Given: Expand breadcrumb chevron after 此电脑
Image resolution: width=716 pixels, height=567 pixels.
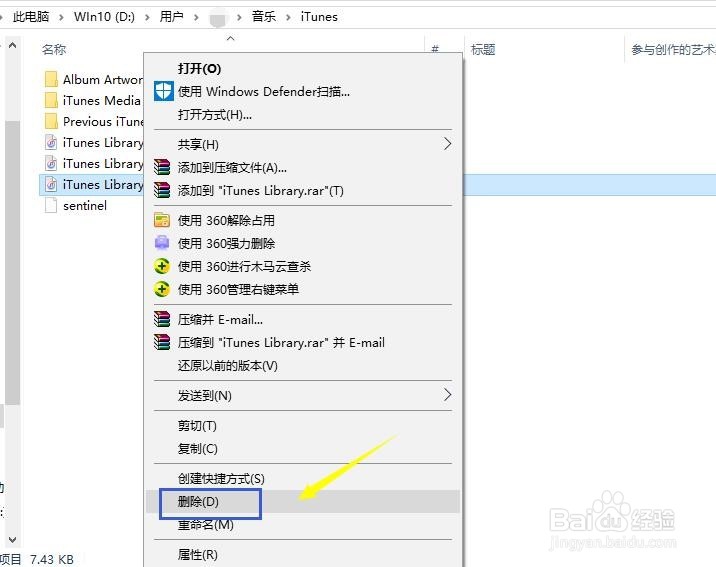Looking at the screenshot, I should click(61, 17).
